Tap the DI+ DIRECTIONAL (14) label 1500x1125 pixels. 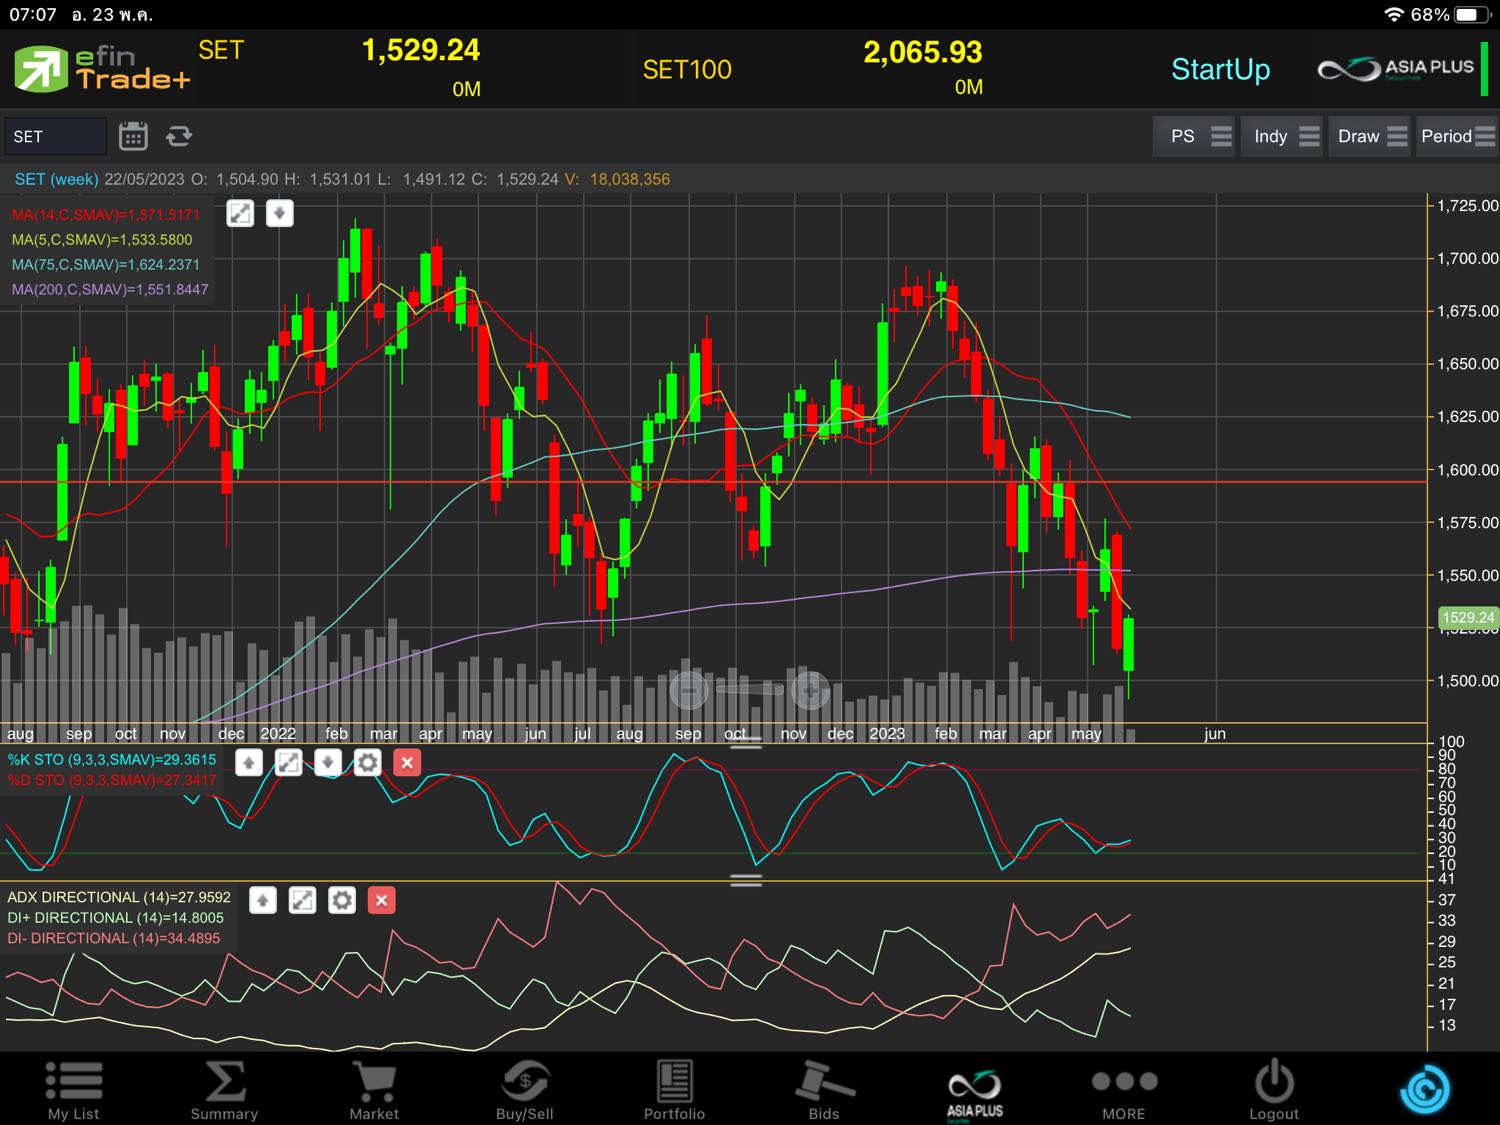point(116,917)
